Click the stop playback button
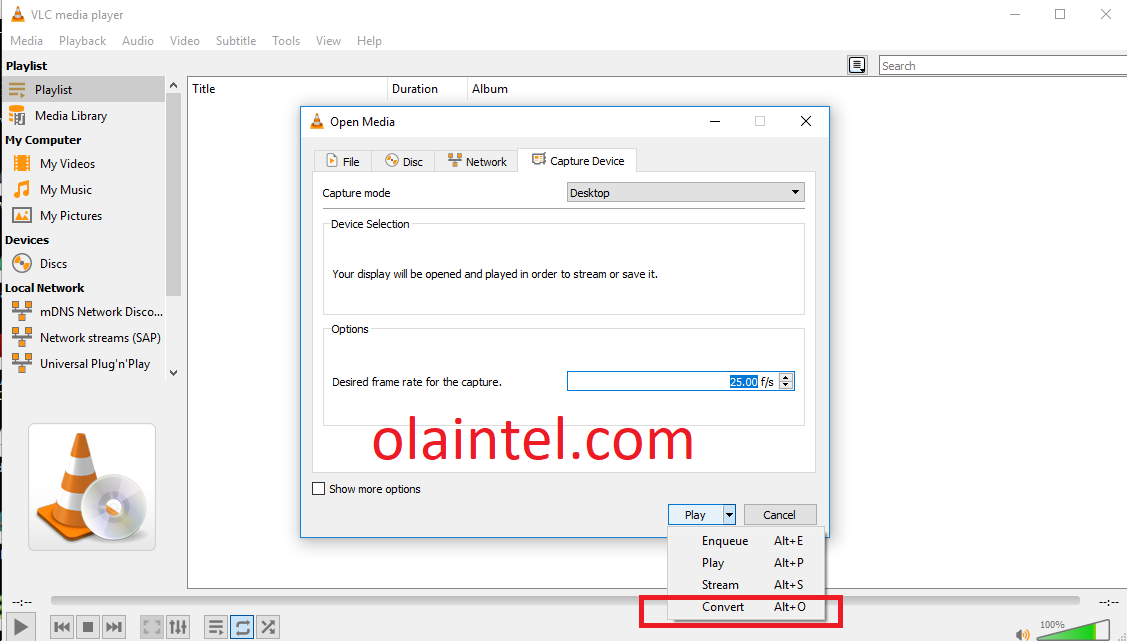Screen dimensions: 1127x641 [x=88, y=627]
